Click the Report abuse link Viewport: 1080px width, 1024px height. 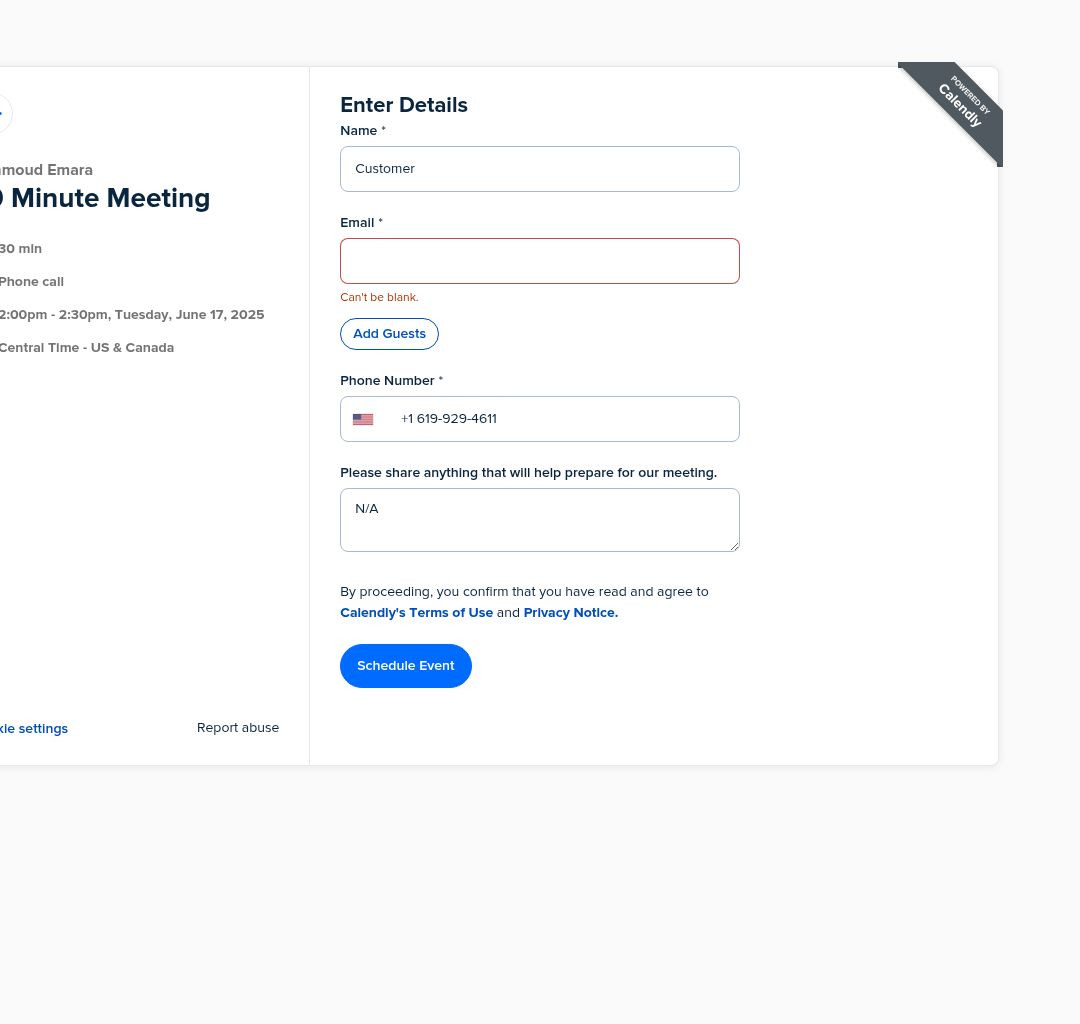(238, 728)
